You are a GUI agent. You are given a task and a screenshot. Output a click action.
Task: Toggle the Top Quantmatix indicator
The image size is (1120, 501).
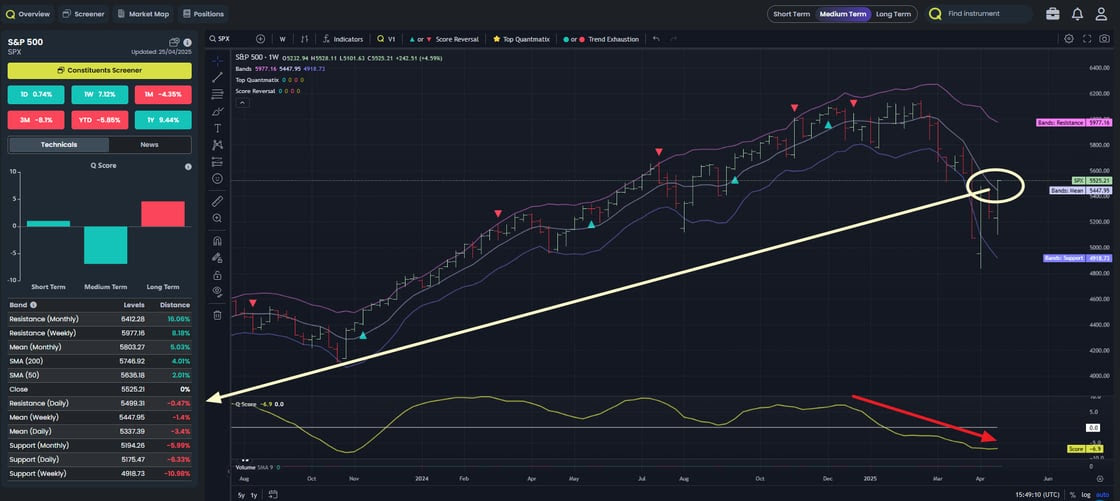pyautogui.click(x=521, y=39)
